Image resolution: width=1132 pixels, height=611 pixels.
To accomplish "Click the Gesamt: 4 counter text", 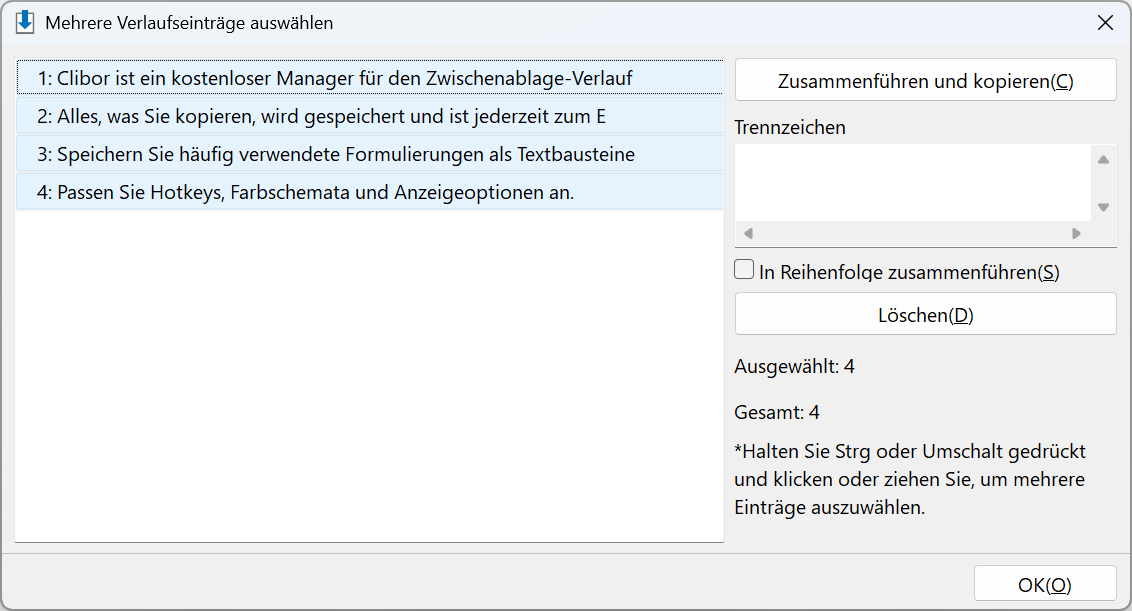I will [777, 412].
